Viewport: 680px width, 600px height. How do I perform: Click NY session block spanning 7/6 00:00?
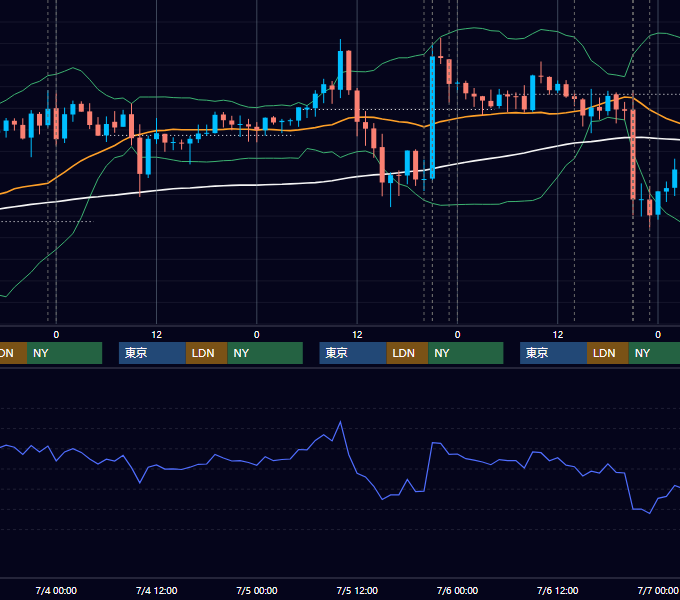[x=466, y=353]
